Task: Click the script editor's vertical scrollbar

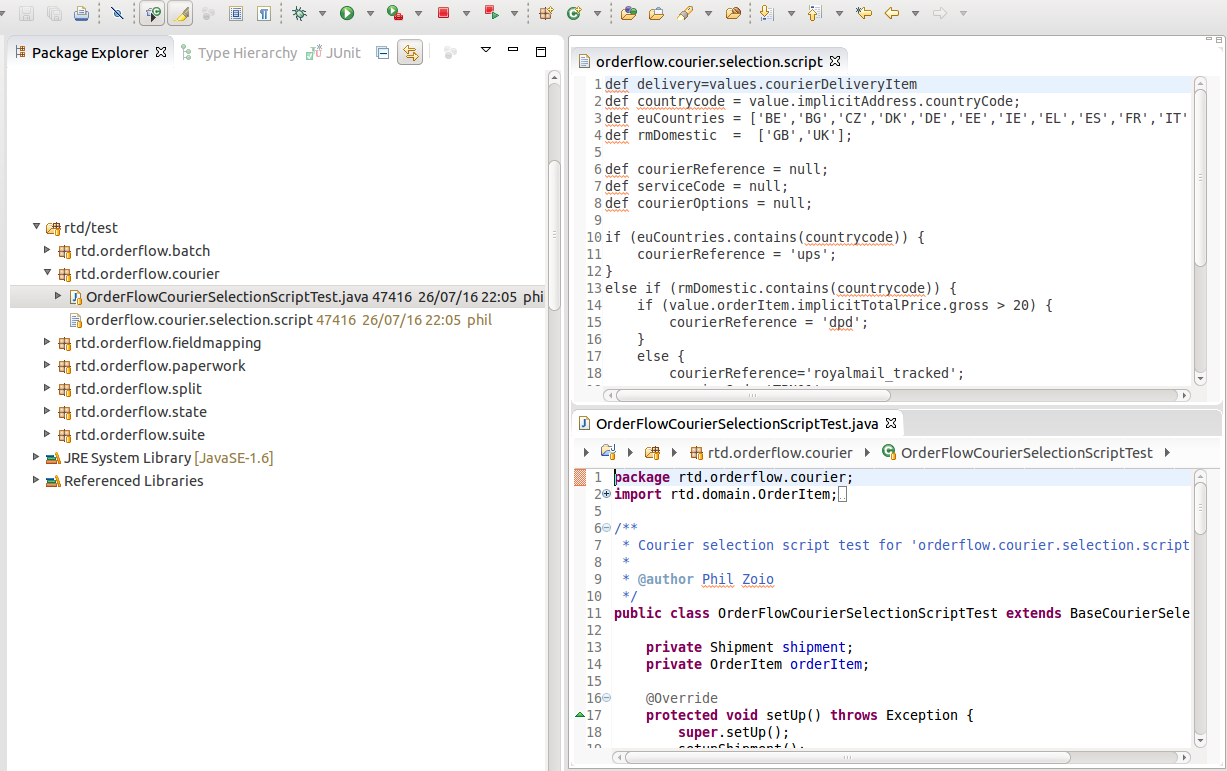Action: 1200,230
